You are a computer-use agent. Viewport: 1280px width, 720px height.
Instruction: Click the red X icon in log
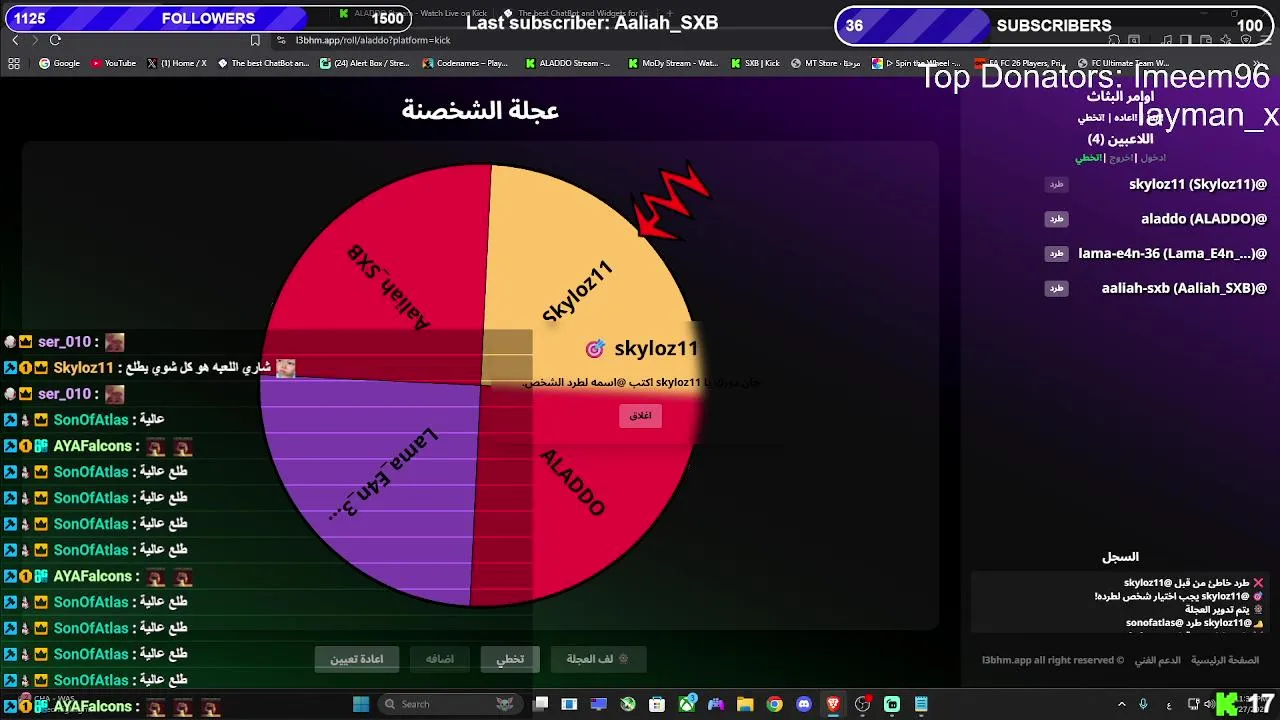pyautogui.click(x=1258, y=583)
